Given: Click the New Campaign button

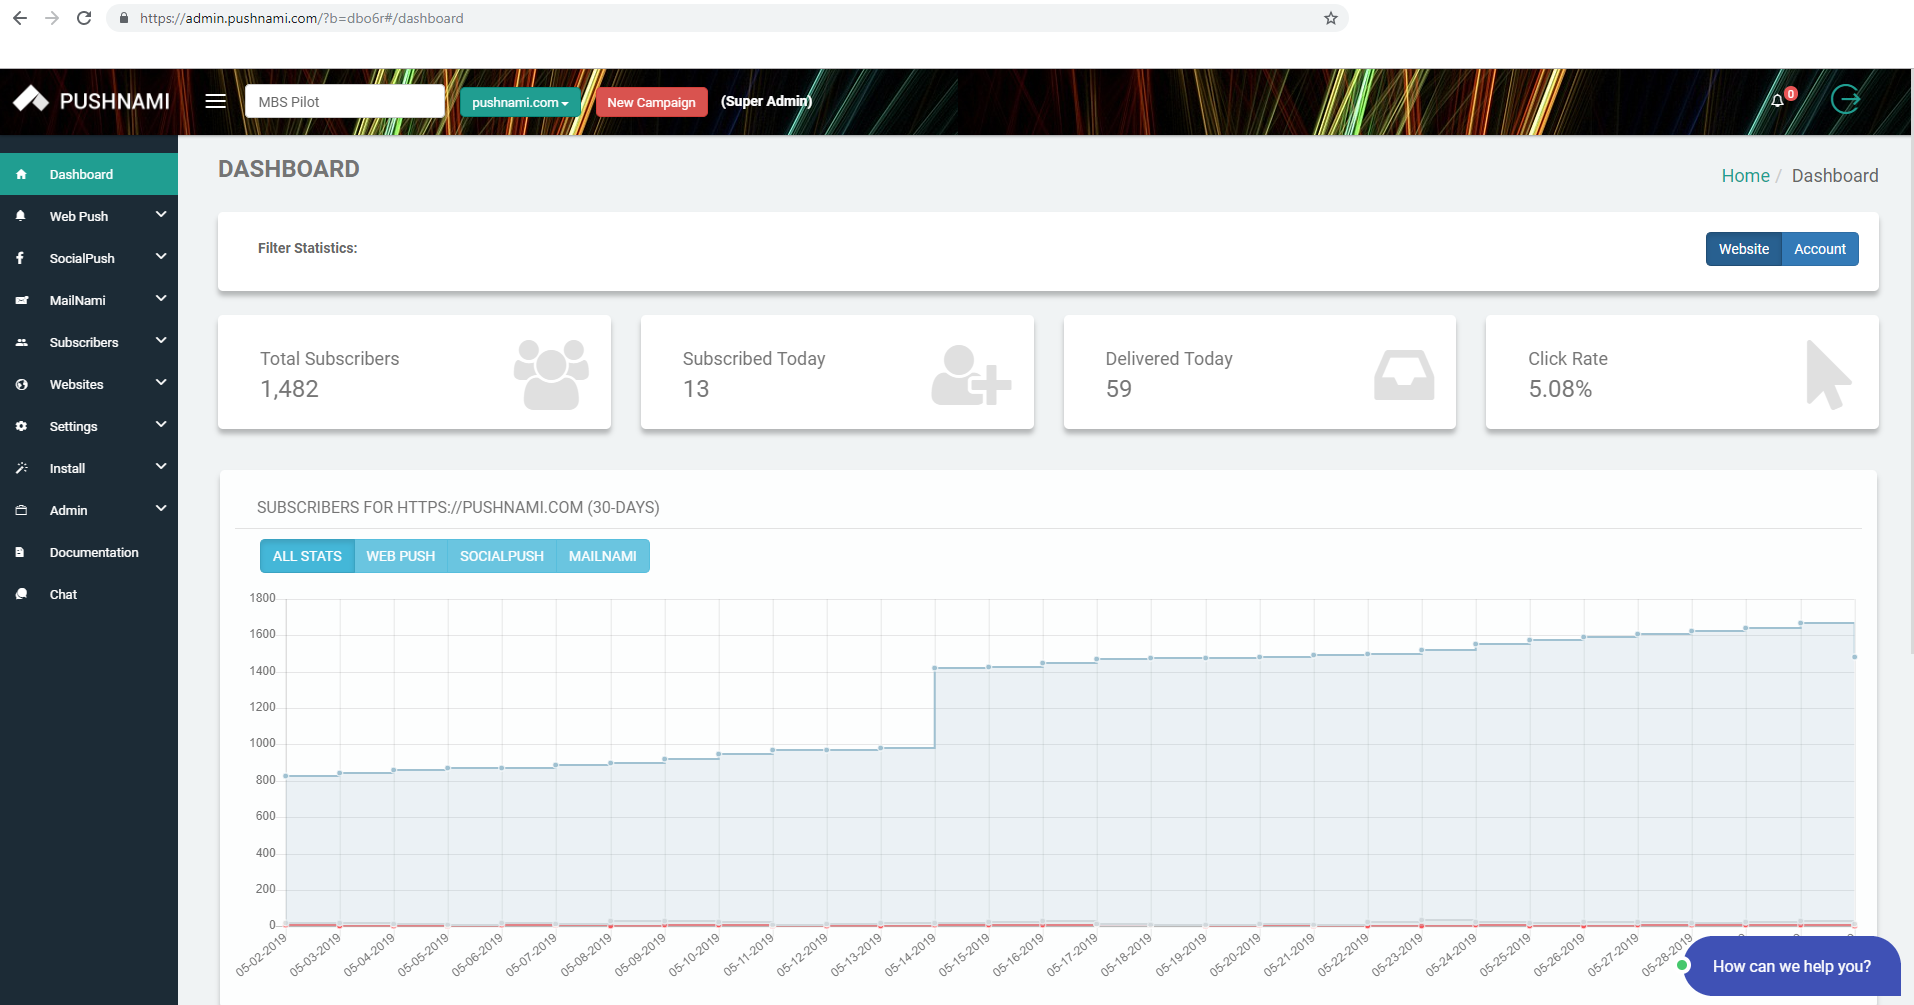Looking at the screenshot, I should point(651,102).
